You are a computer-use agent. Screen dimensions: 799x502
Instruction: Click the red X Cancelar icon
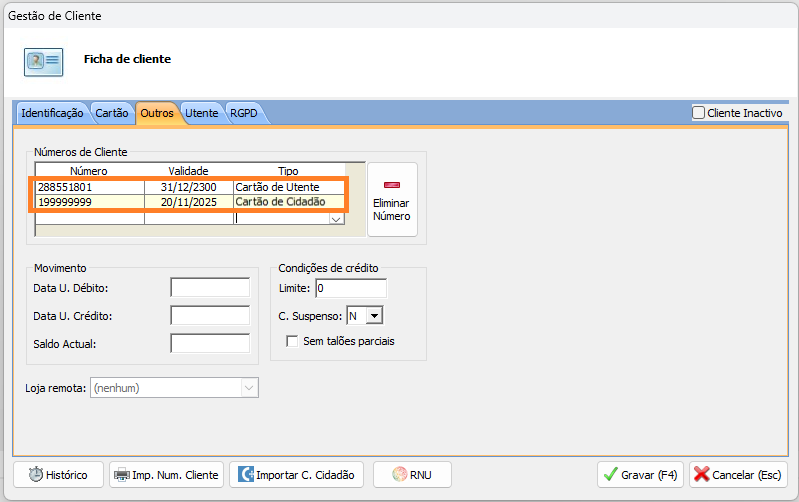(702, 475)
